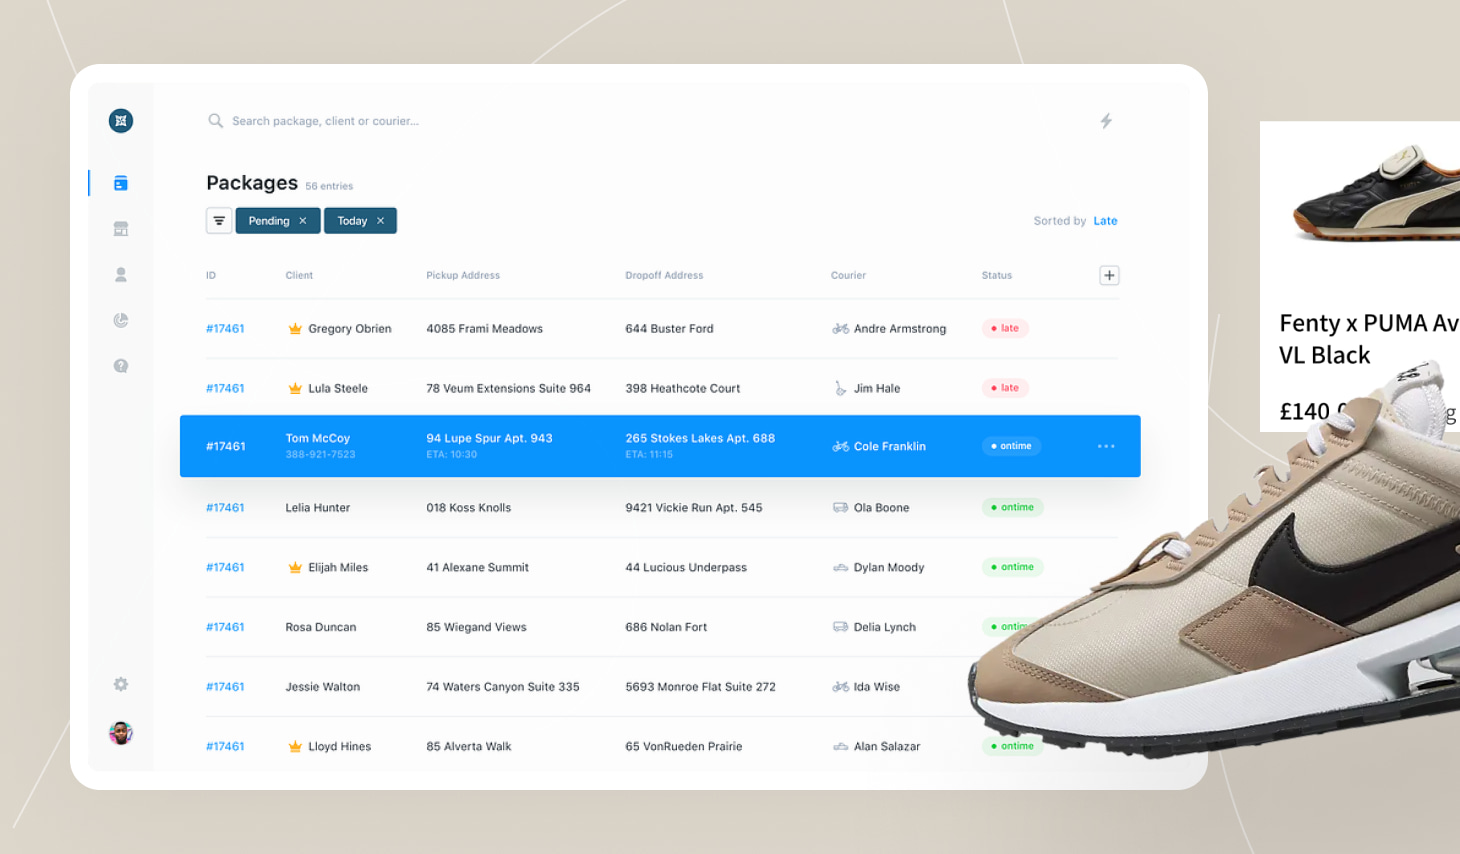Select the Today filter chip label
The image size is (1460, 854).
352,221
